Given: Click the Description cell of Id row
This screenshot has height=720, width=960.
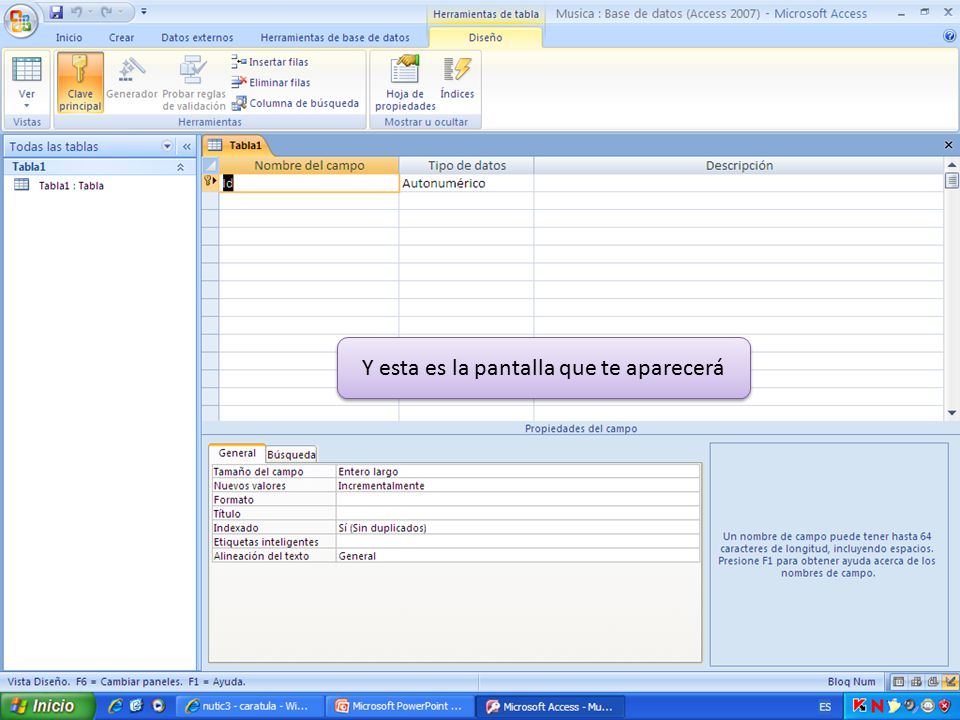Looking at the screenshot, I should click(738, 183).
